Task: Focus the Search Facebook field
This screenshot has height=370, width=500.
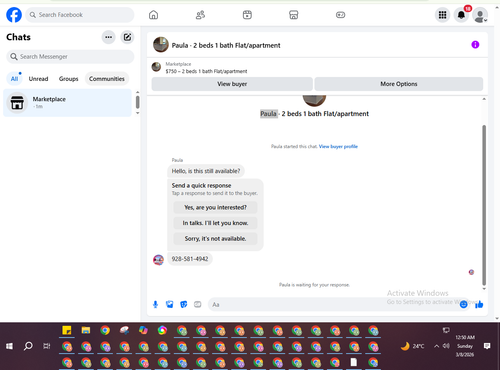Action: [x=80, y=15]
